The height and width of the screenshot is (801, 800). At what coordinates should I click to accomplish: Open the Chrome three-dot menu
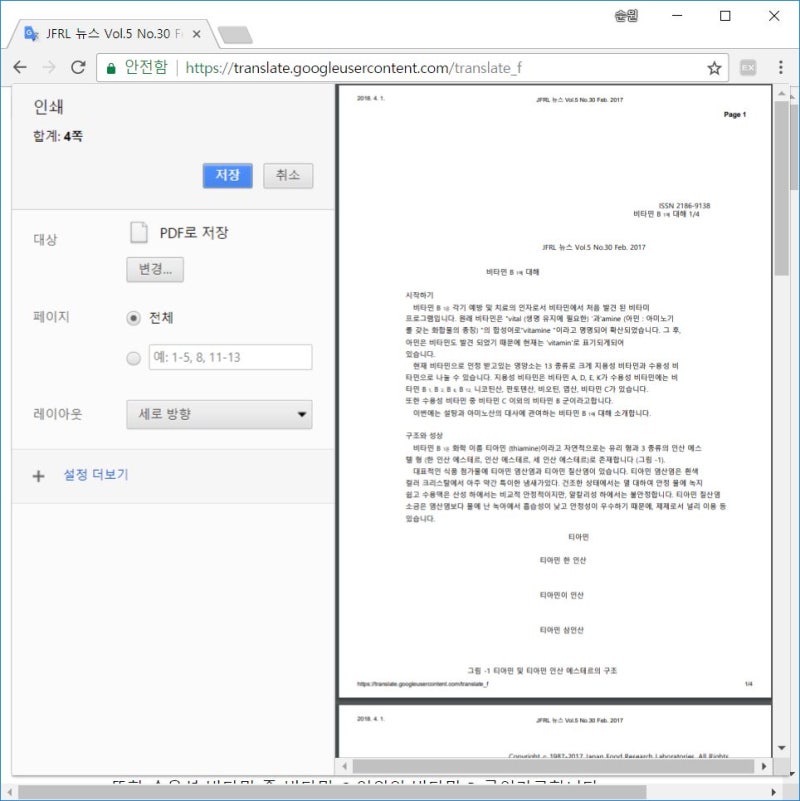tap(781, 67)
